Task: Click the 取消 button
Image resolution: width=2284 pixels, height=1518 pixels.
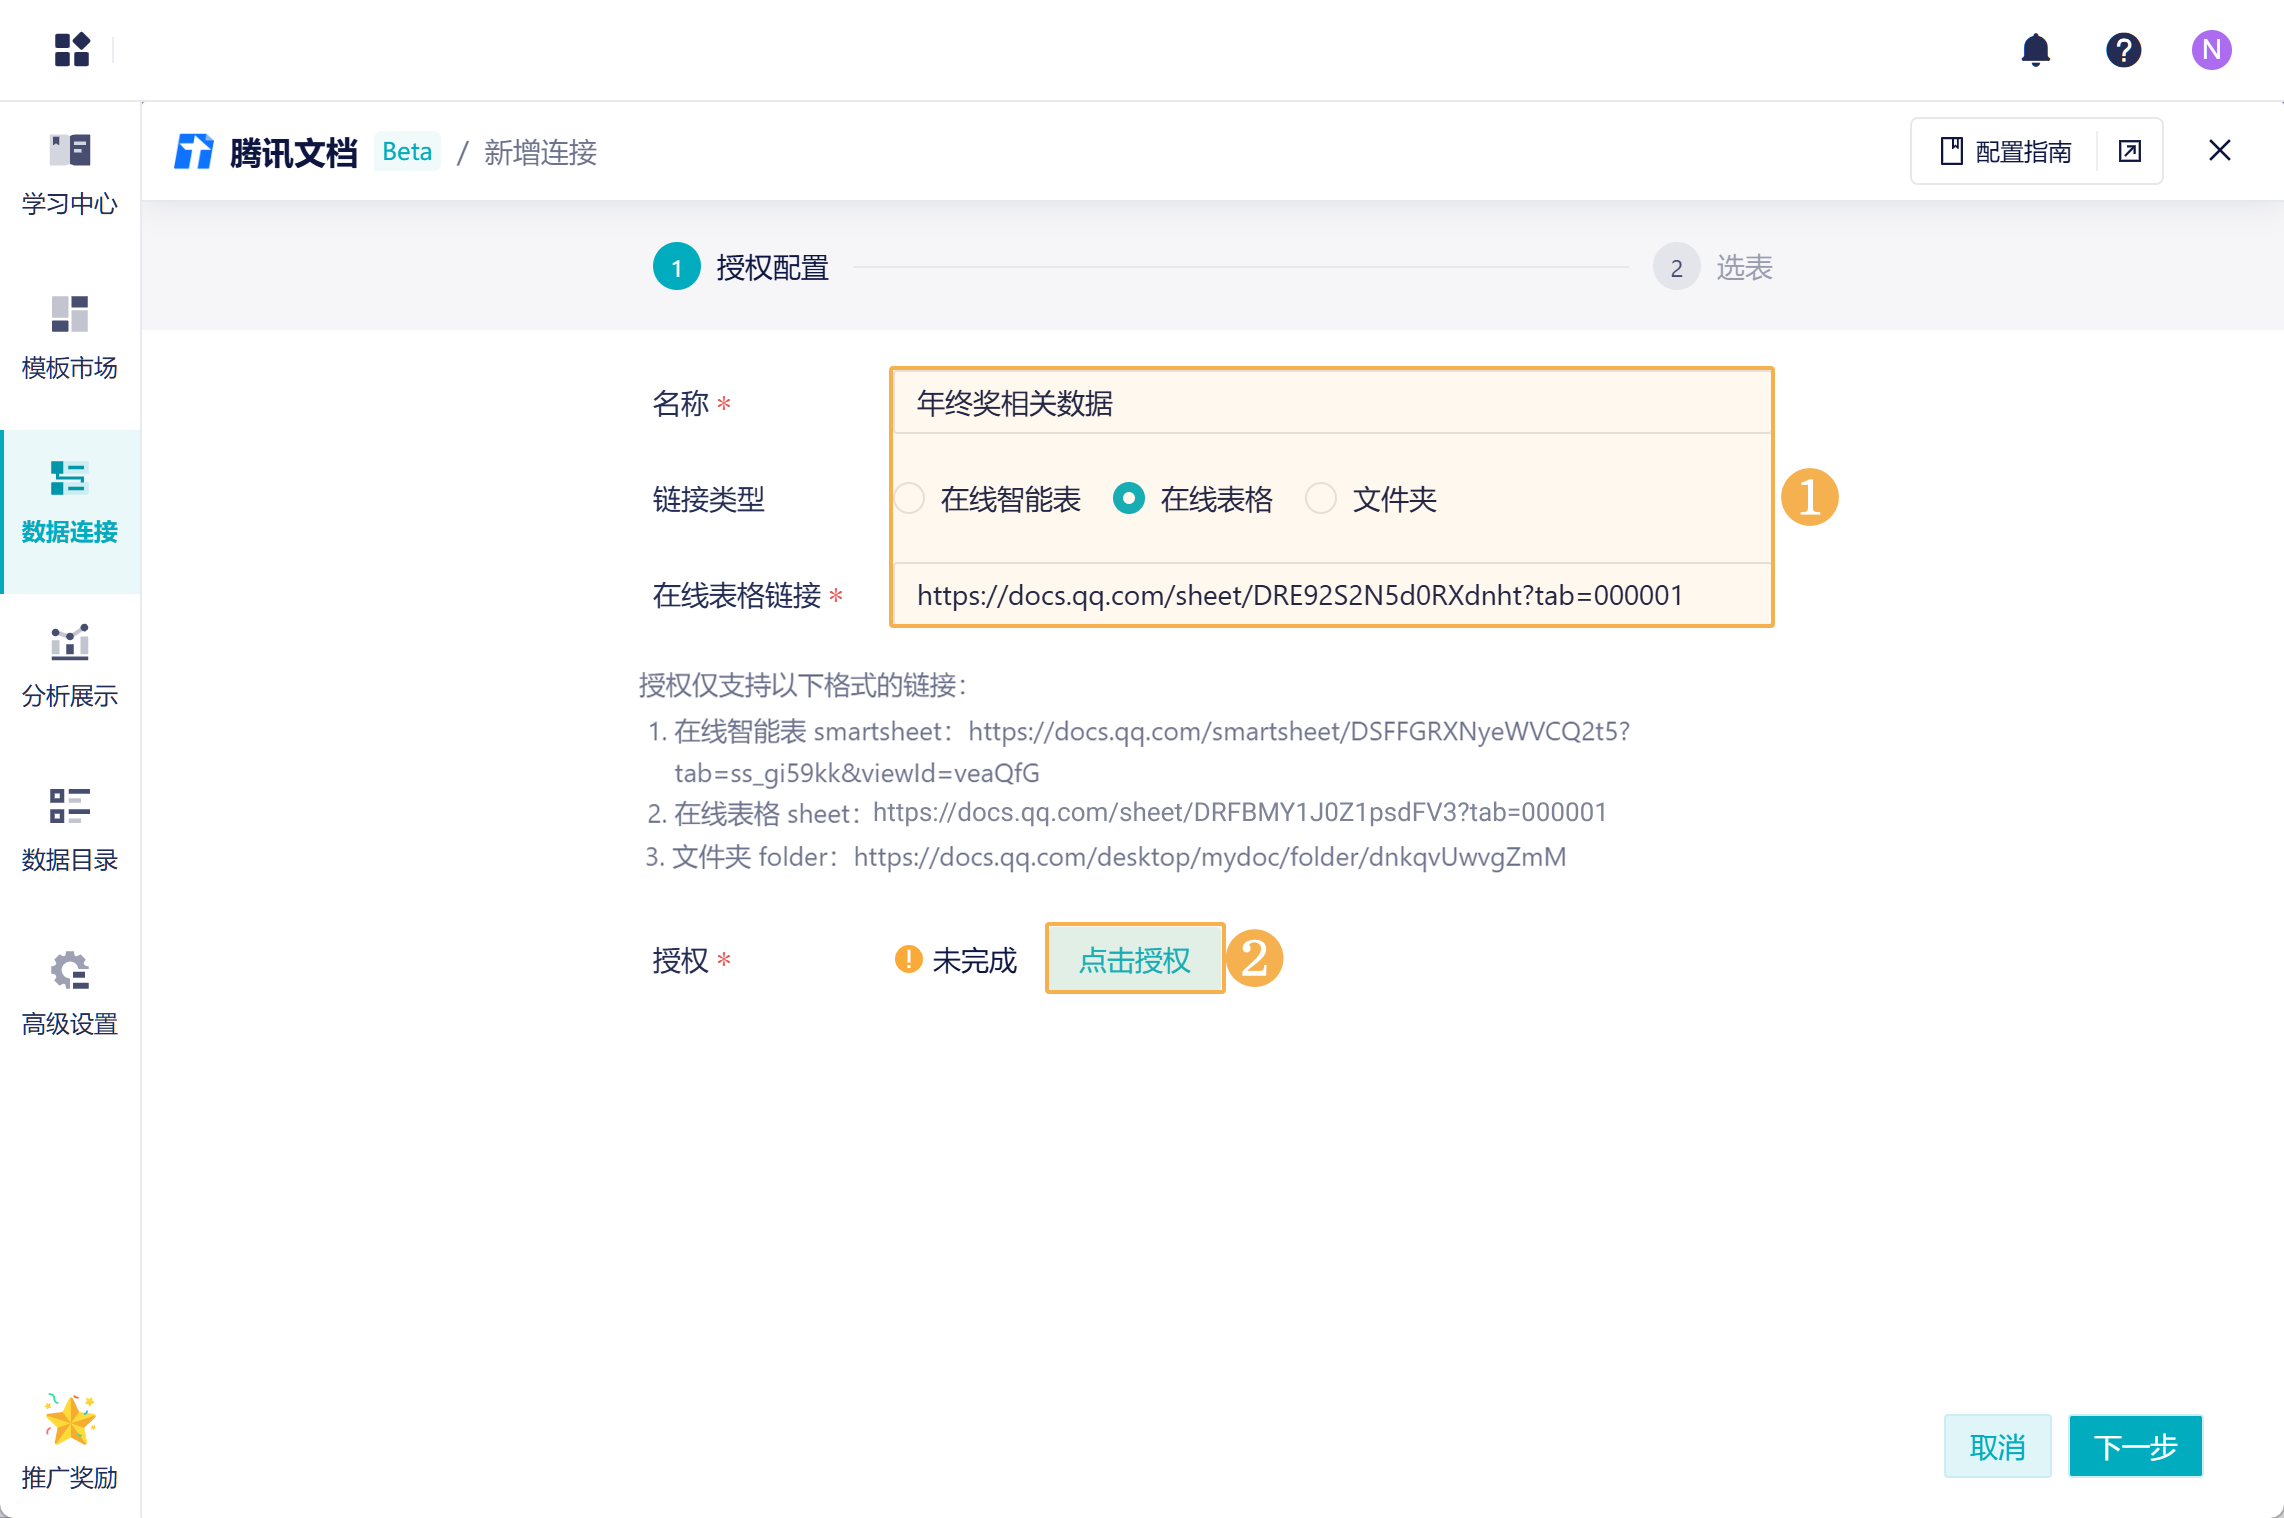Action: tap(1997, 1446)
